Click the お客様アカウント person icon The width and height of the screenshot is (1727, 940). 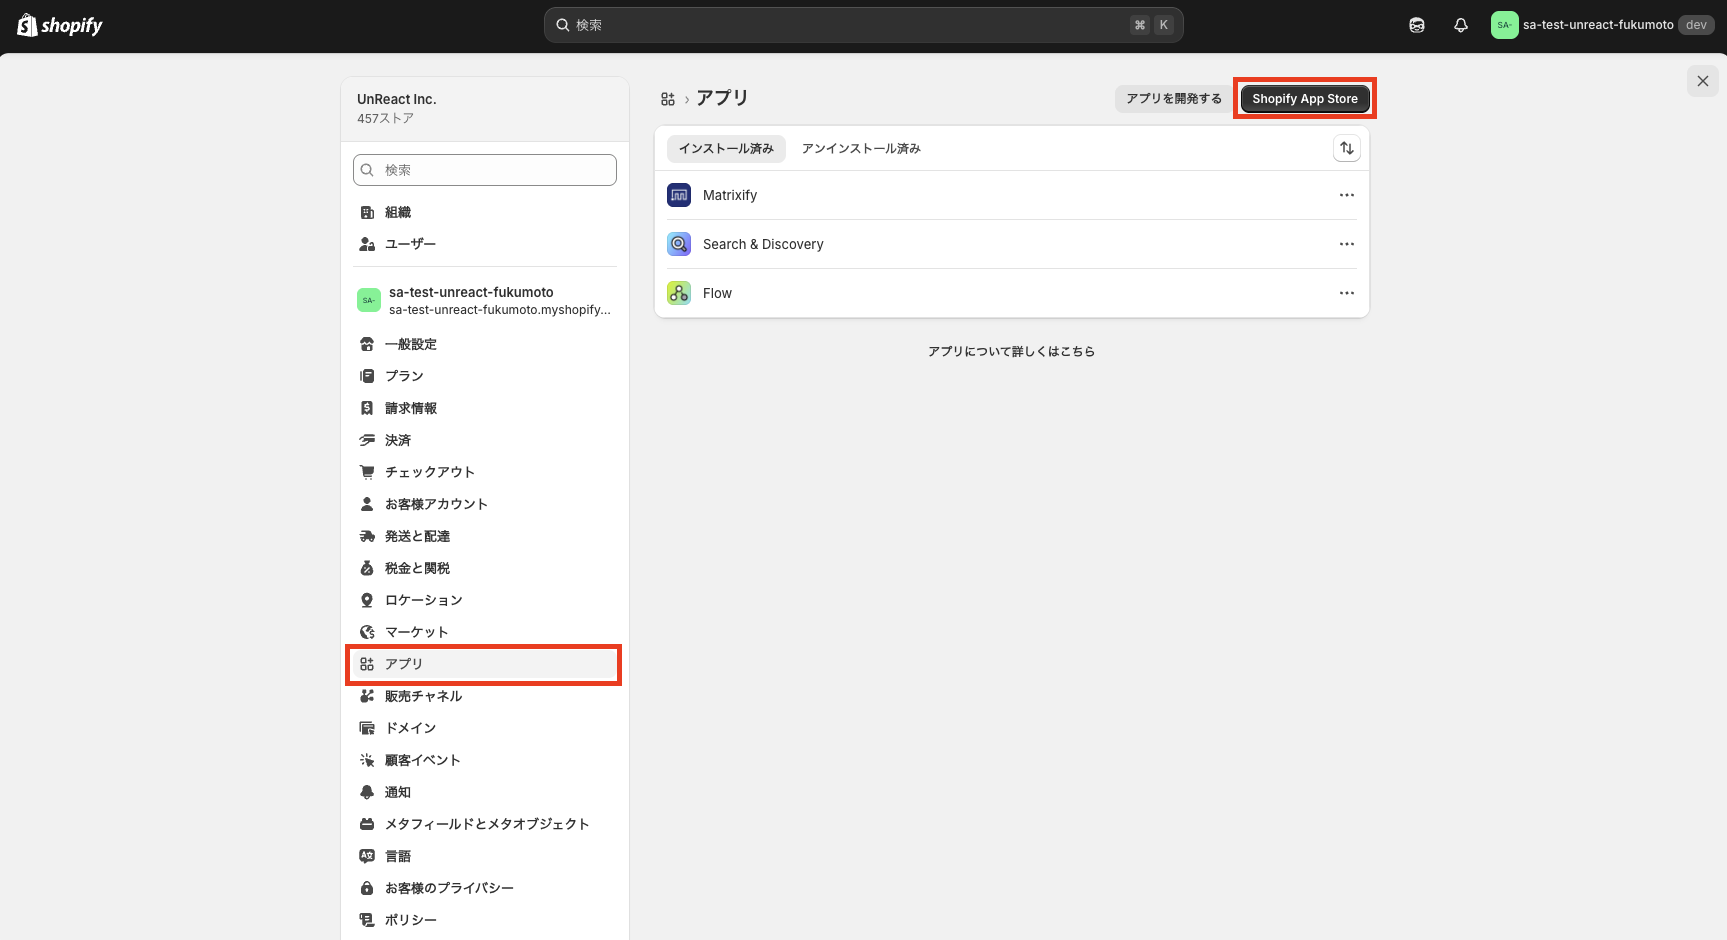point(367,504)
